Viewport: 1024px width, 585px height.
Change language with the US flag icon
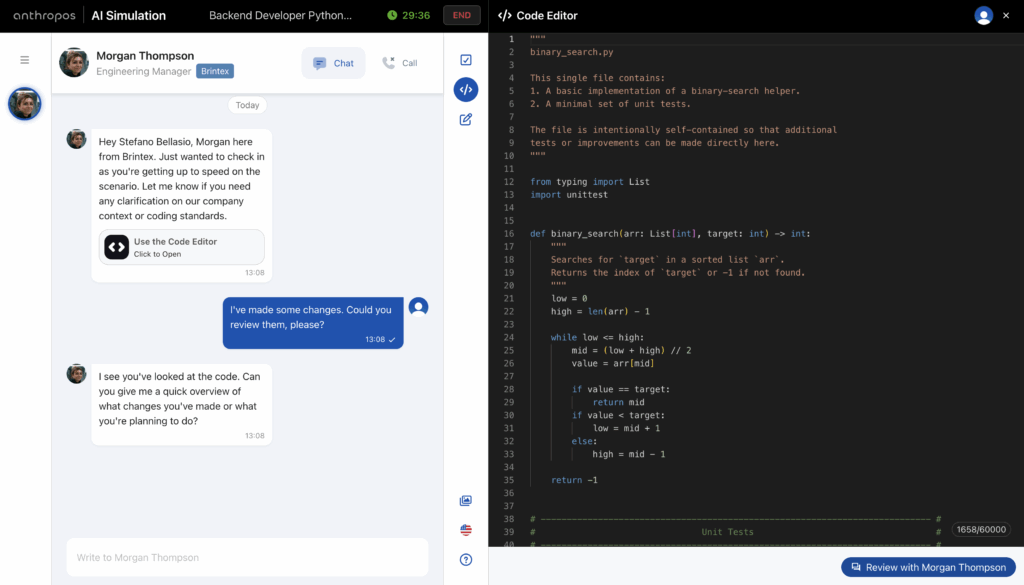point(465,530)
